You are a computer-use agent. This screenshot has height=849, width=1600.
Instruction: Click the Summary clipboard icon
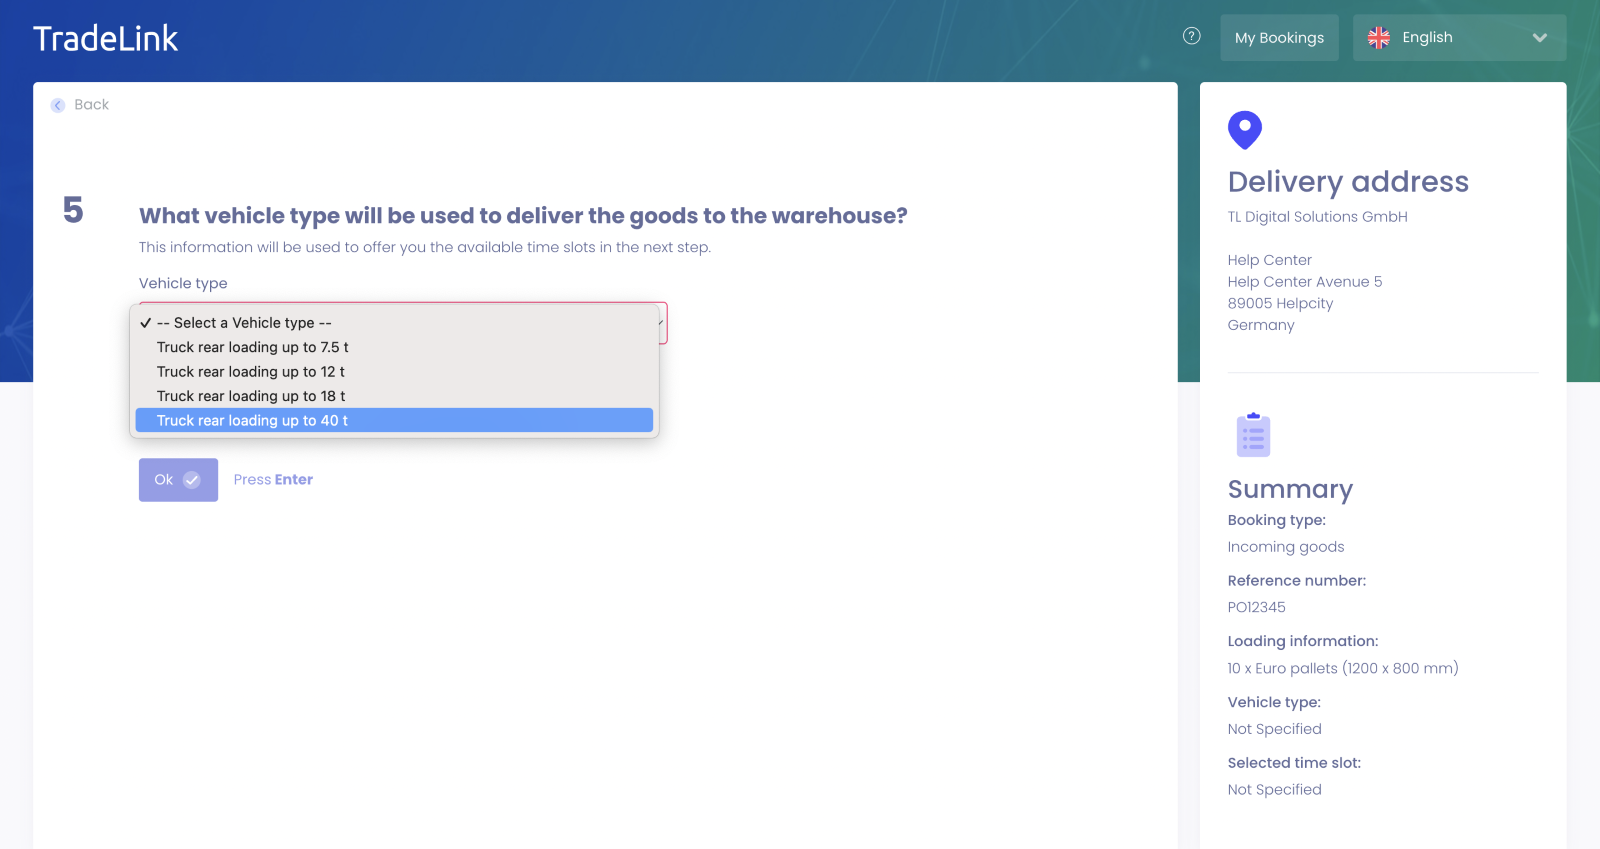pos(1253,435)
